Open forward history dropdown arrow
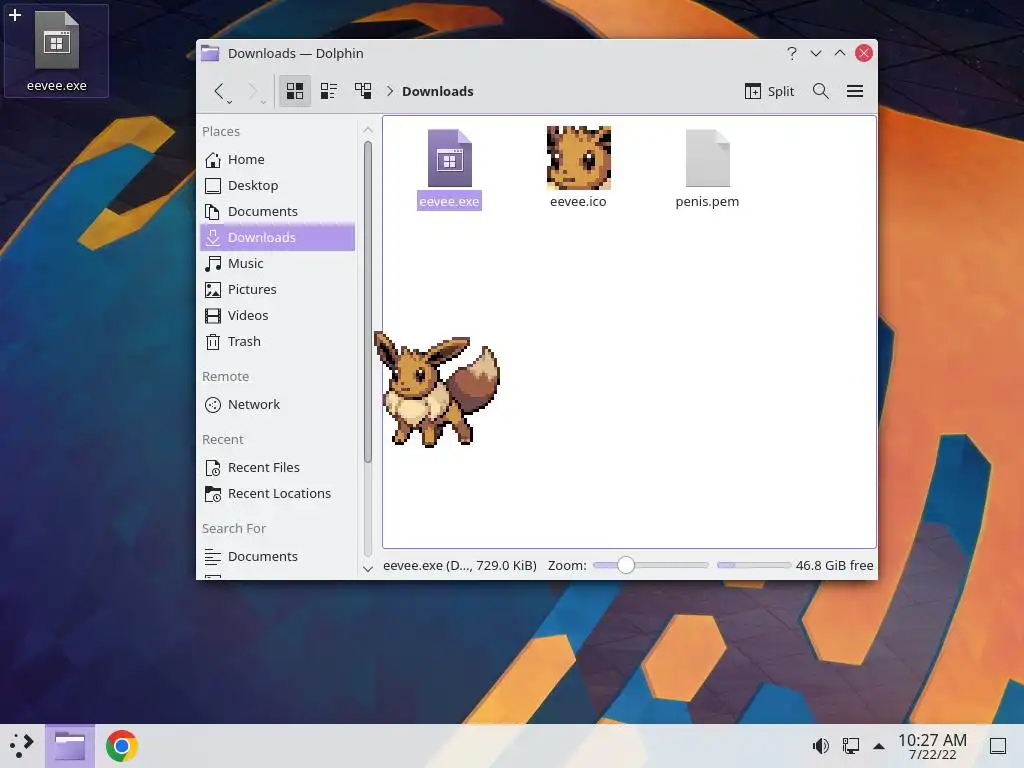1024x768 pixels. [263, 102]
